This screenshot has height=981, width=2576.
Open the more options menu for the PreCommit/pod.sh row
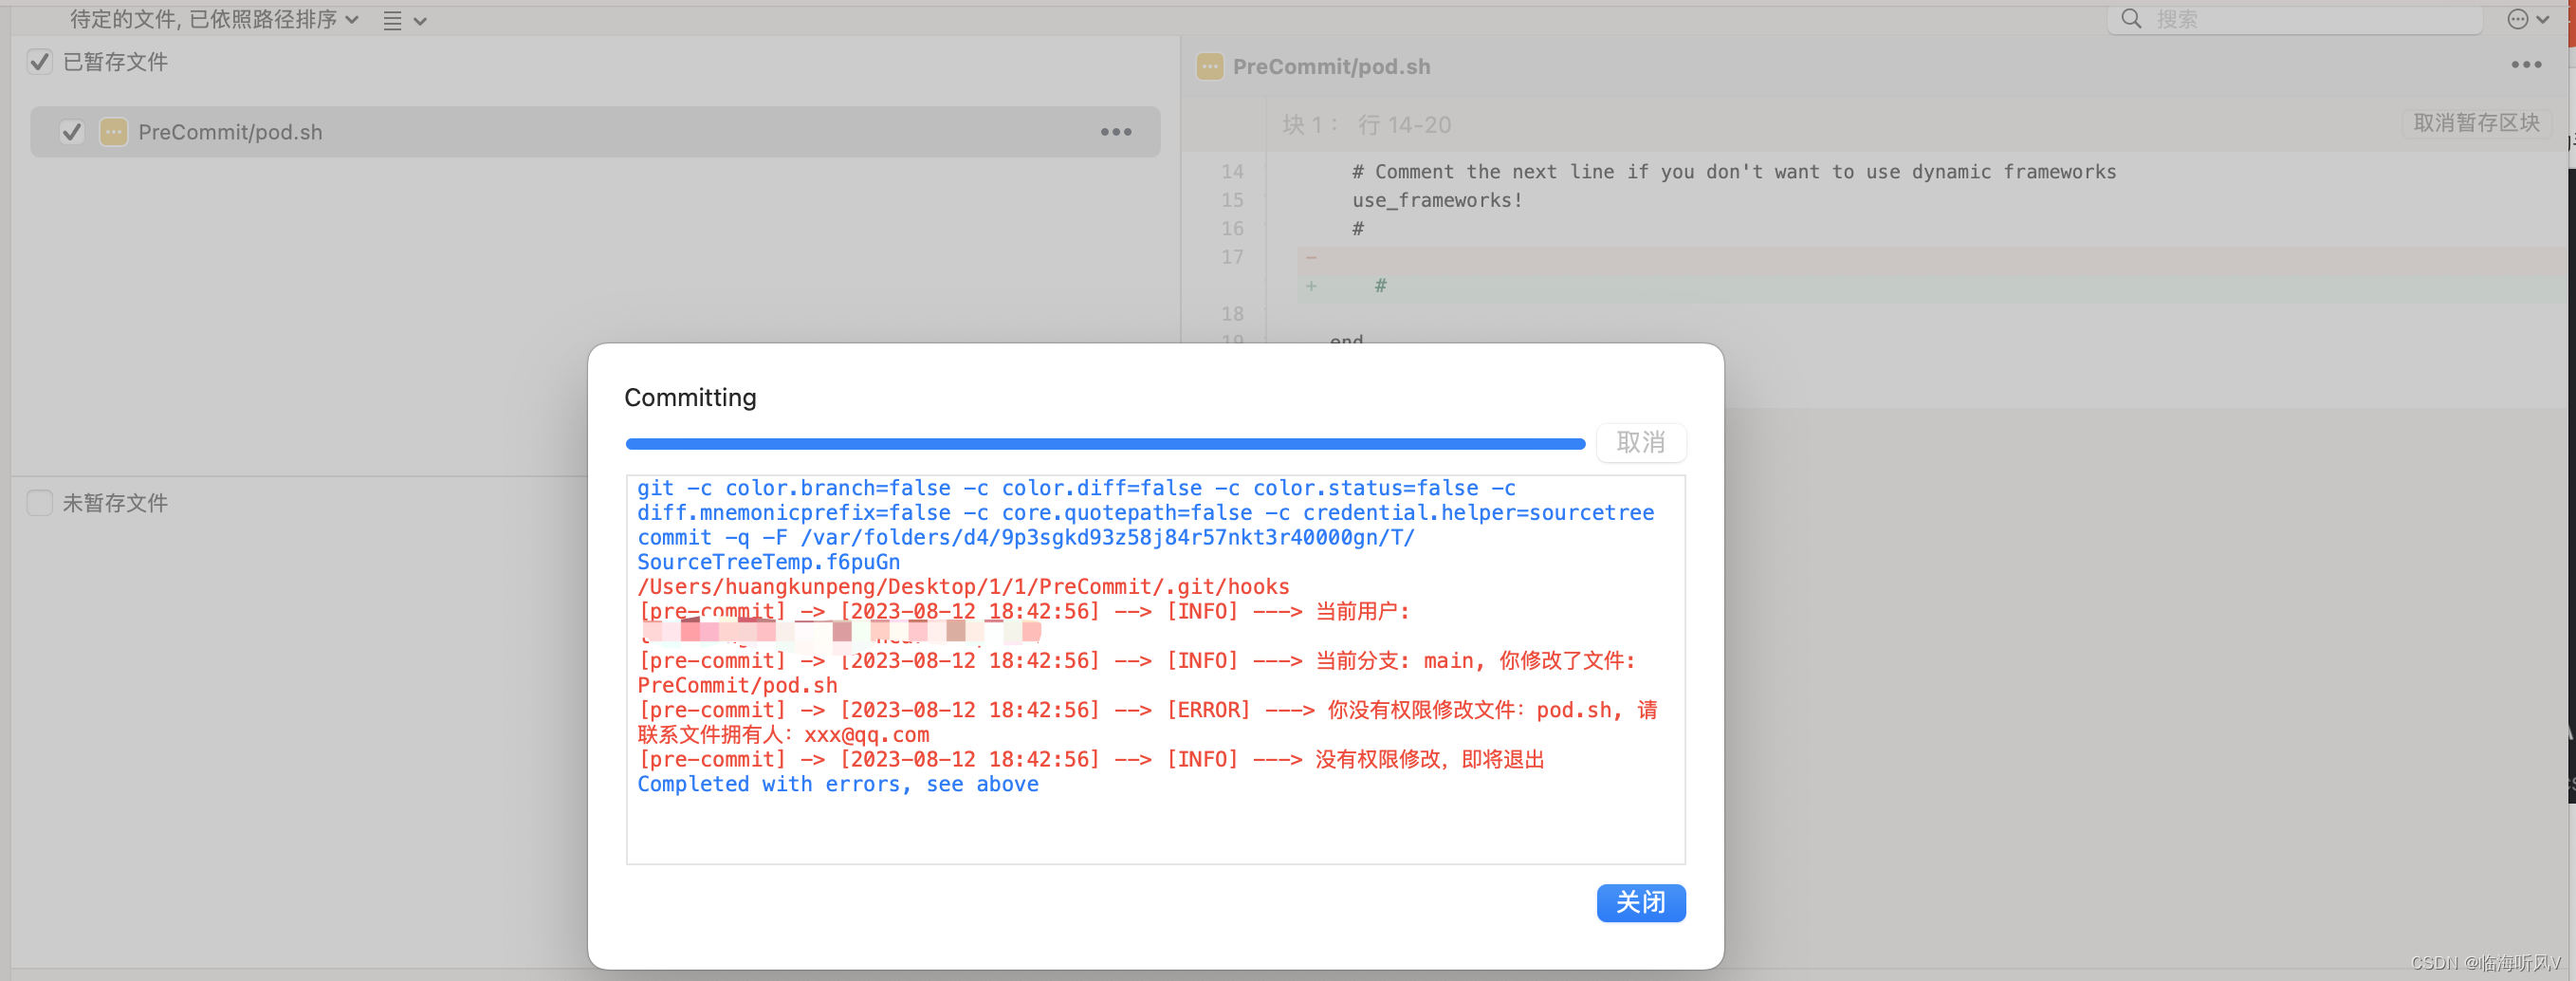pyautogui.click(x=1116, y=132)
